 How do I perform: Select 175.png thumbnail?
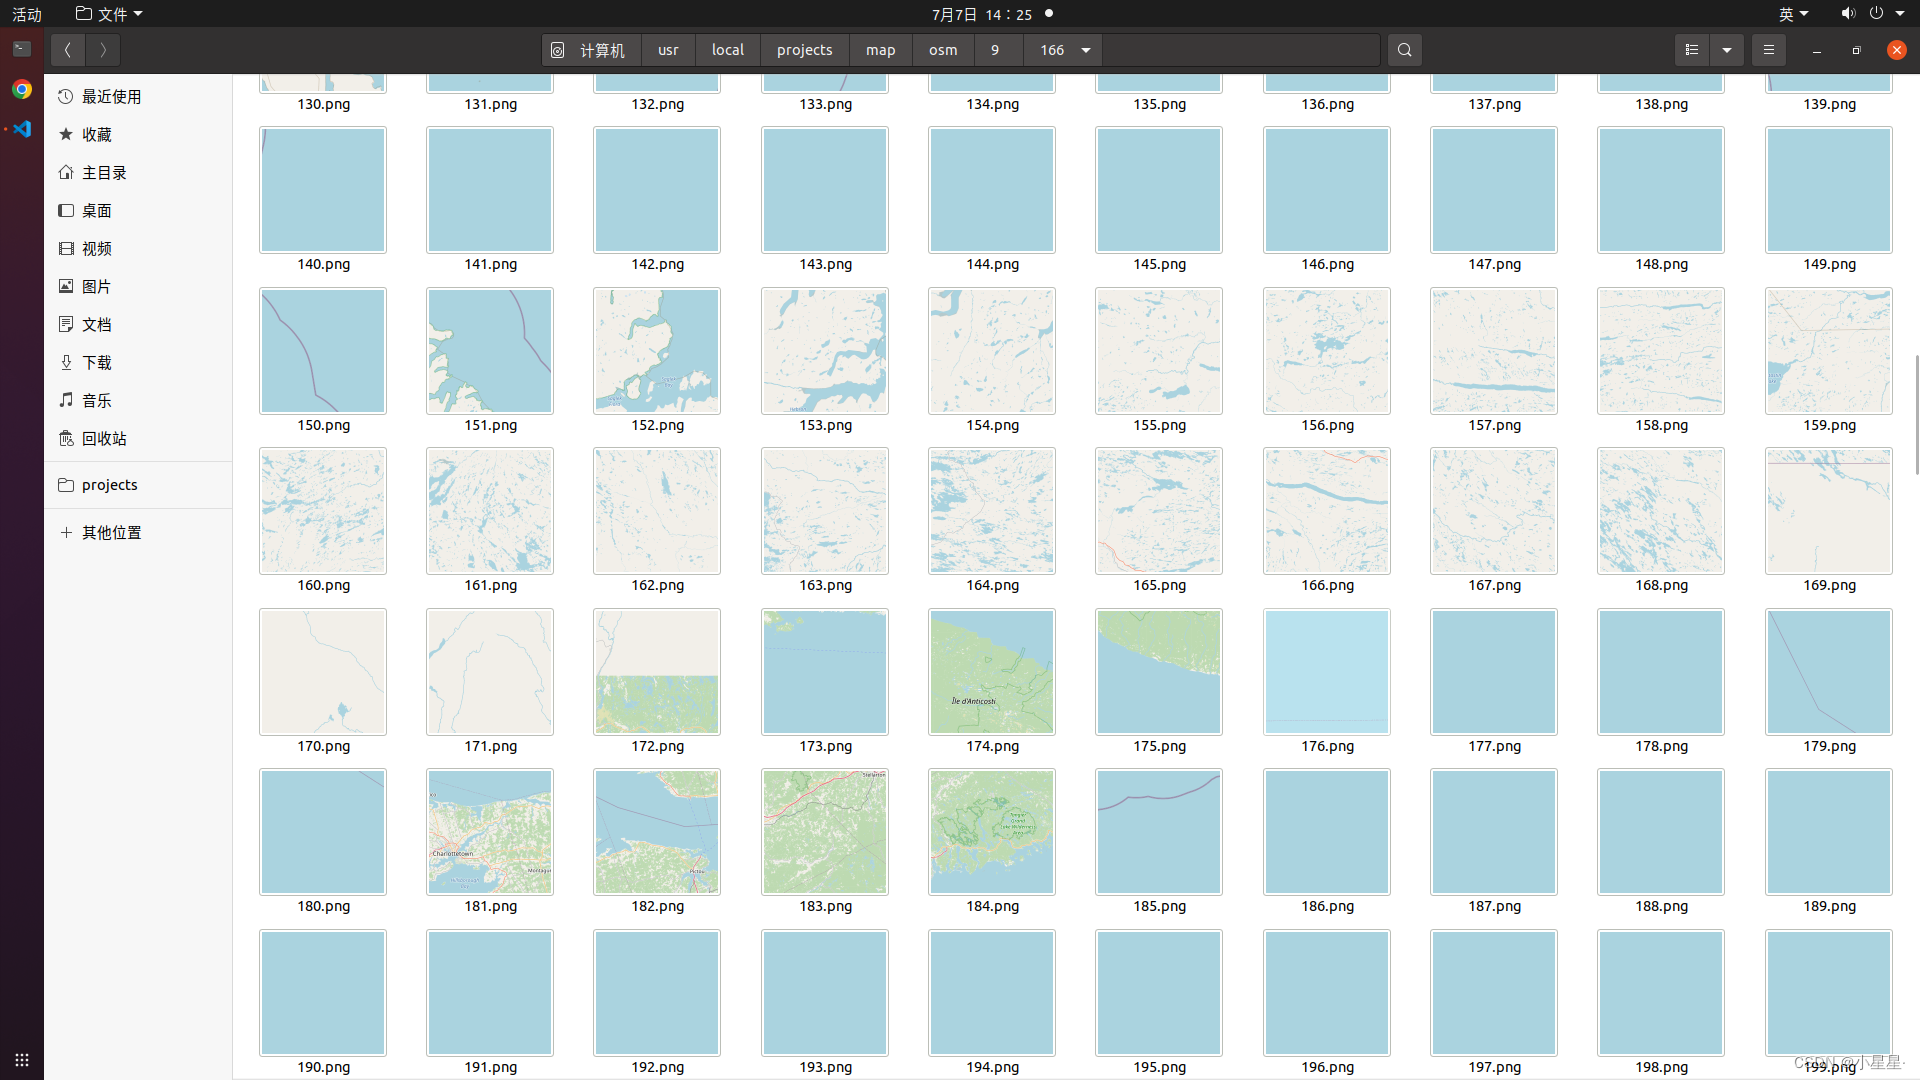pos(1159,672)
